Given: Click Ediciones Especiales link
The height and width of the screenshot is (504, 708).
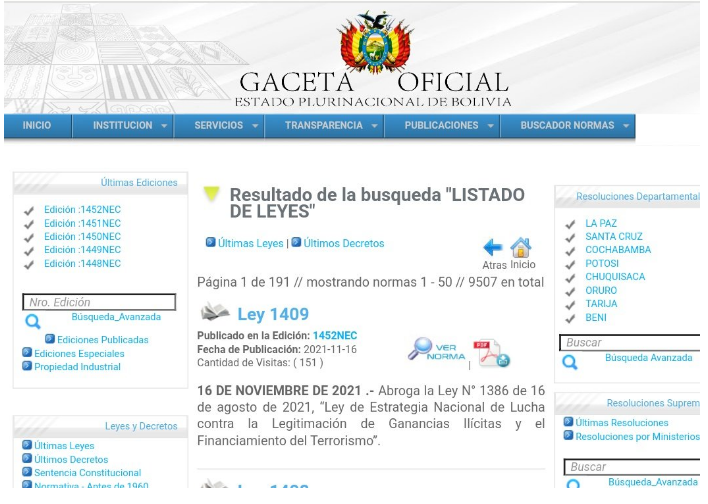Looking at the screenshot, I should [79, 354].
